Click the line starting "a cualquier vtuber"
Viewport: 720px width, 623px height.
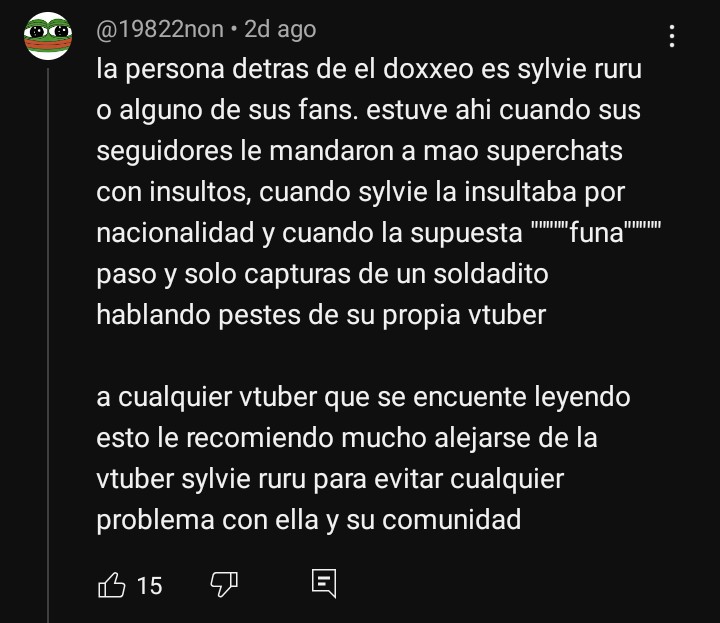pos(363,397)
